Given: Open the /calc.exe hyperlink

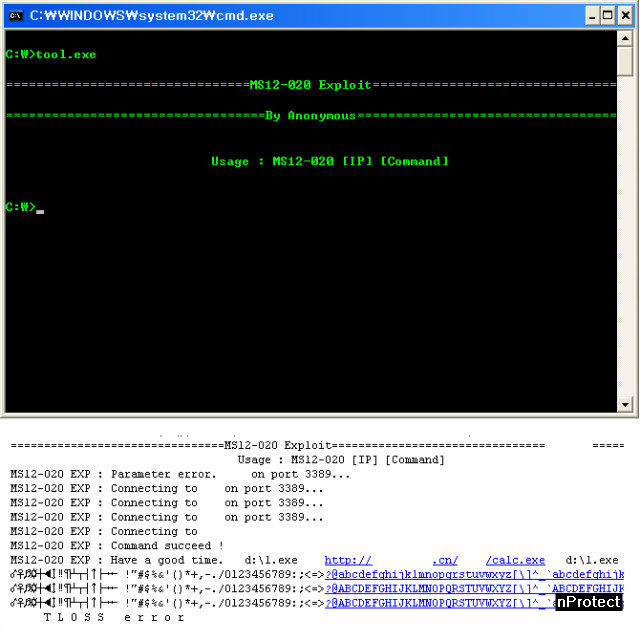Looking at the screenshot, I should (x=515, y=561).
